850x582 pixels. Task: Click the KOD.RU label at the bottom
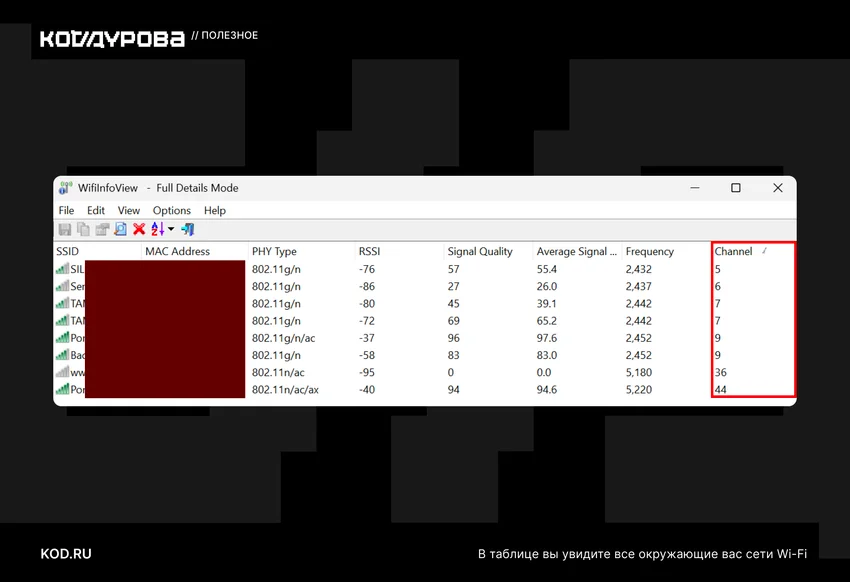[66, 554]
